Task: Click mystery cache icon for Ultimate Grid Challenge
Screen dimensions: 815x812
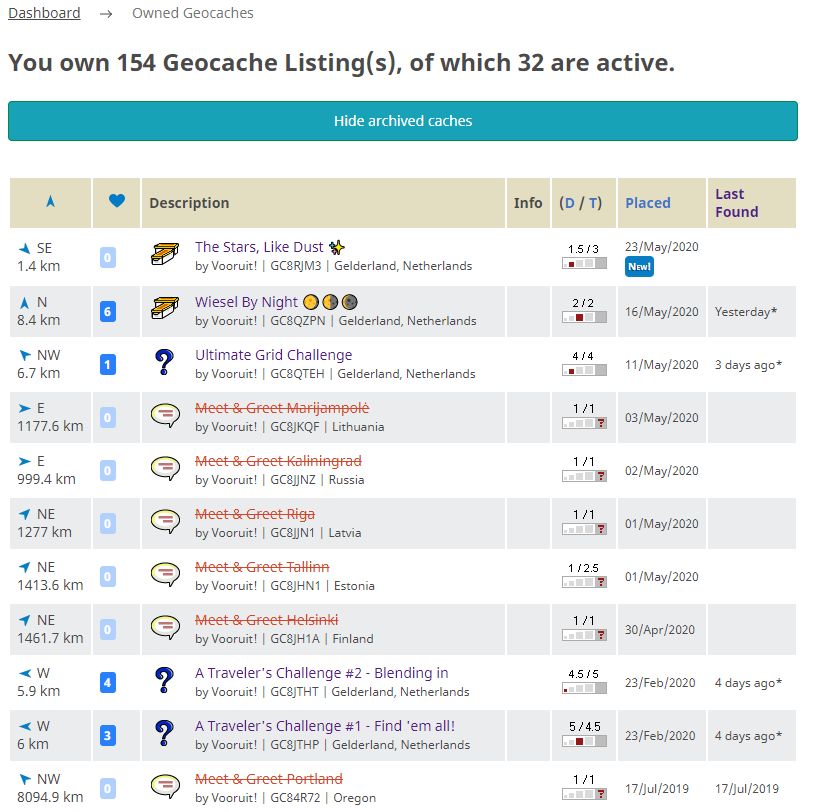Action: coord(165,363)
